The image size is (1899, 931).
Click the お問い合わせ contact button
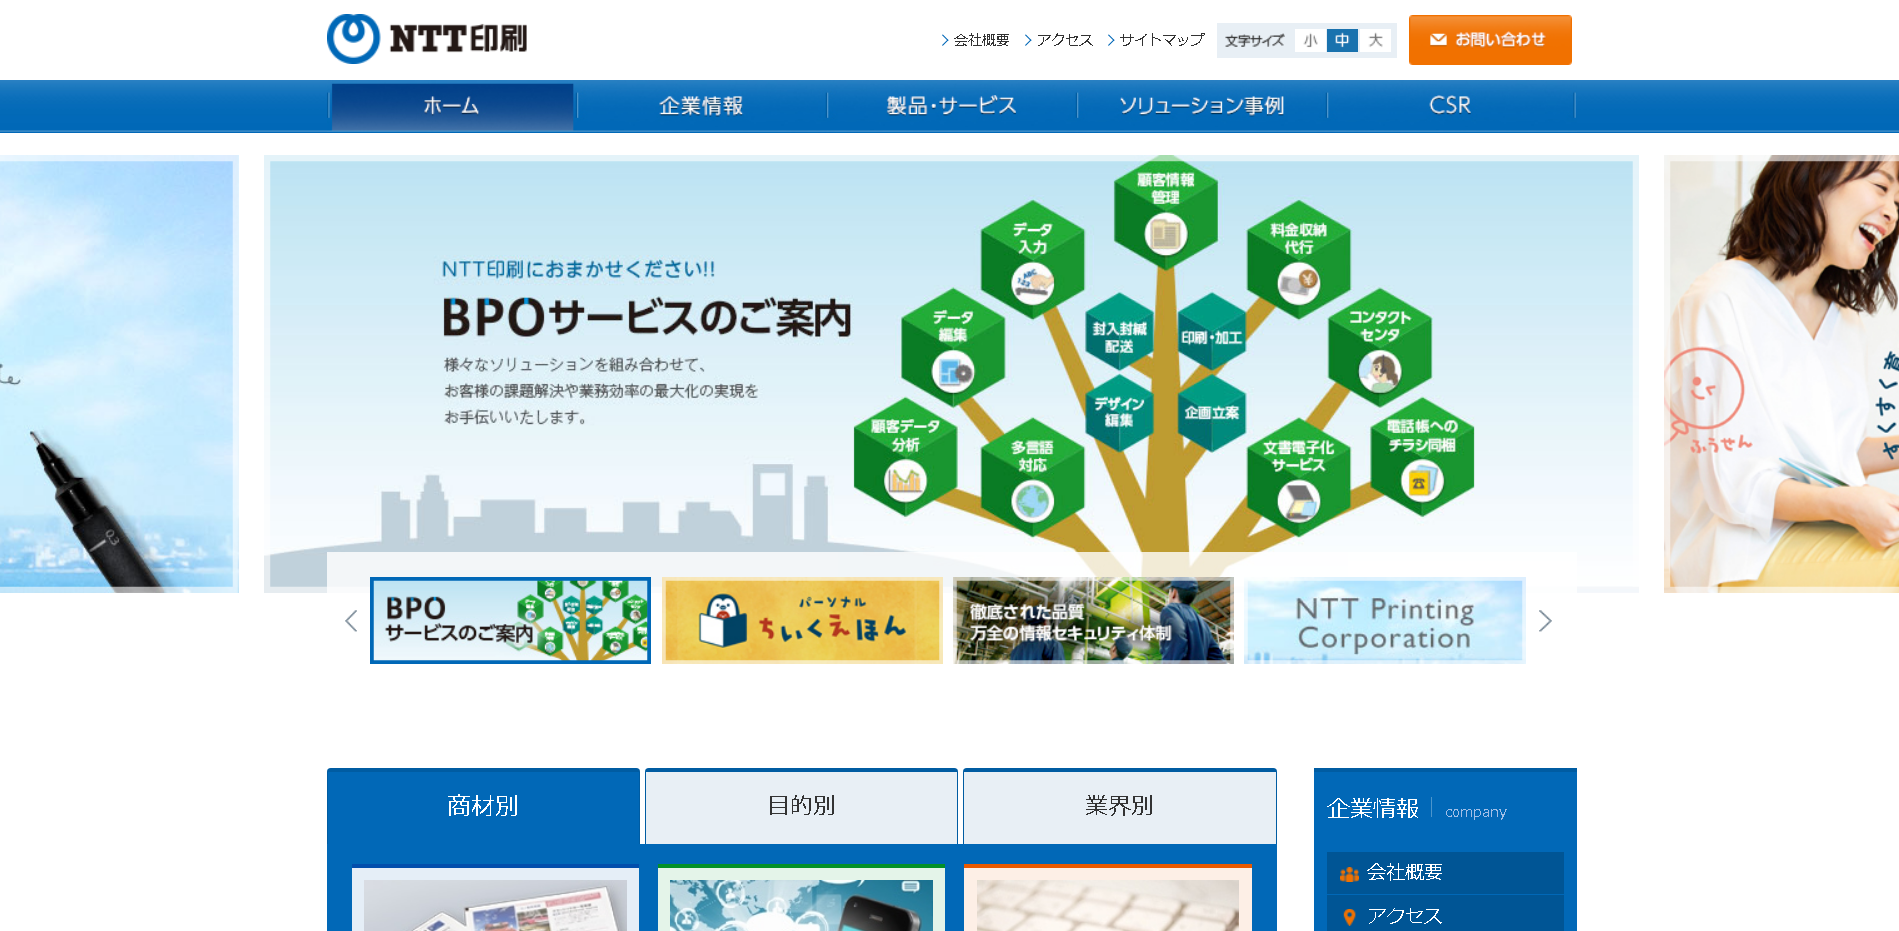[x=1490, y=40]
